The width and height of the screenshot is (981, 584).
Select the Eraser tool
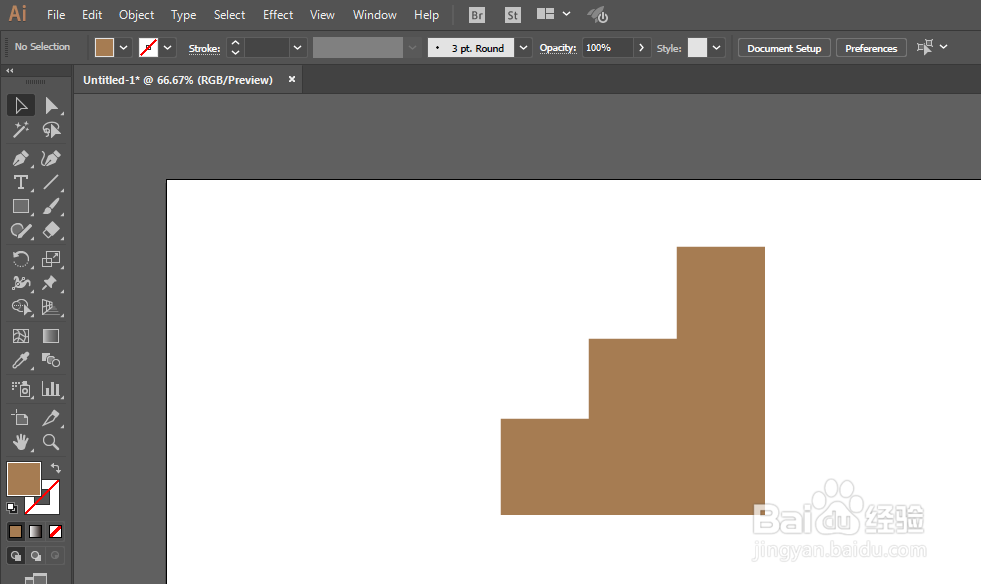tap(51, 230)
